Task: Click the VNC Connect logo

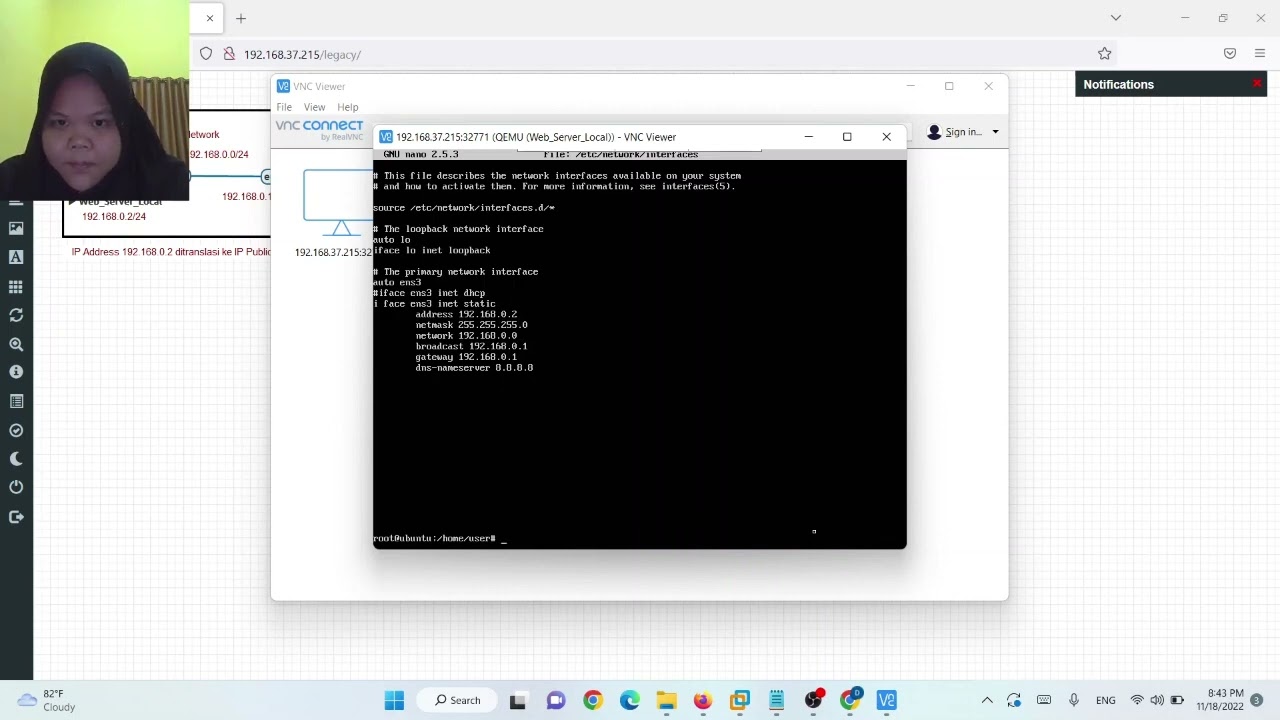Action: tap(320, 129)
